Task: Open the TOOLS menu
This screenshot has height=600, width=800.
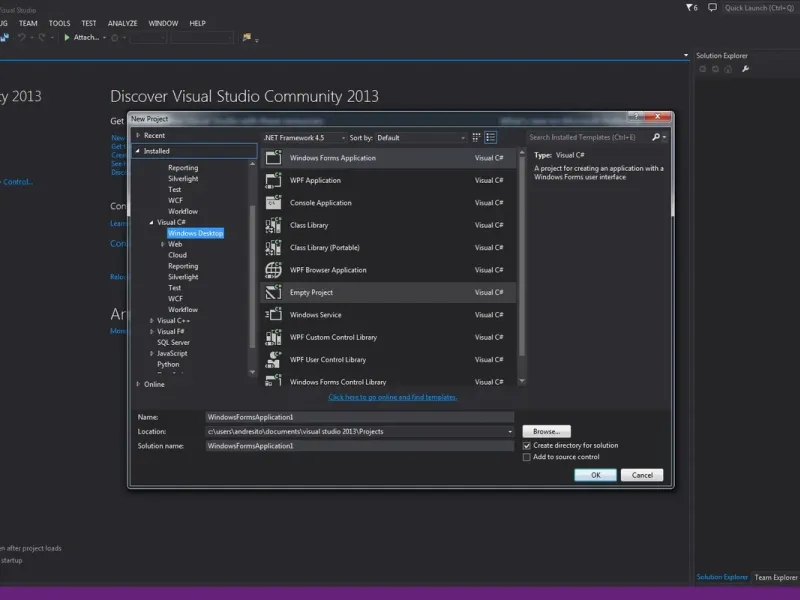Action: pyautogui.click(x=60, y=23)
